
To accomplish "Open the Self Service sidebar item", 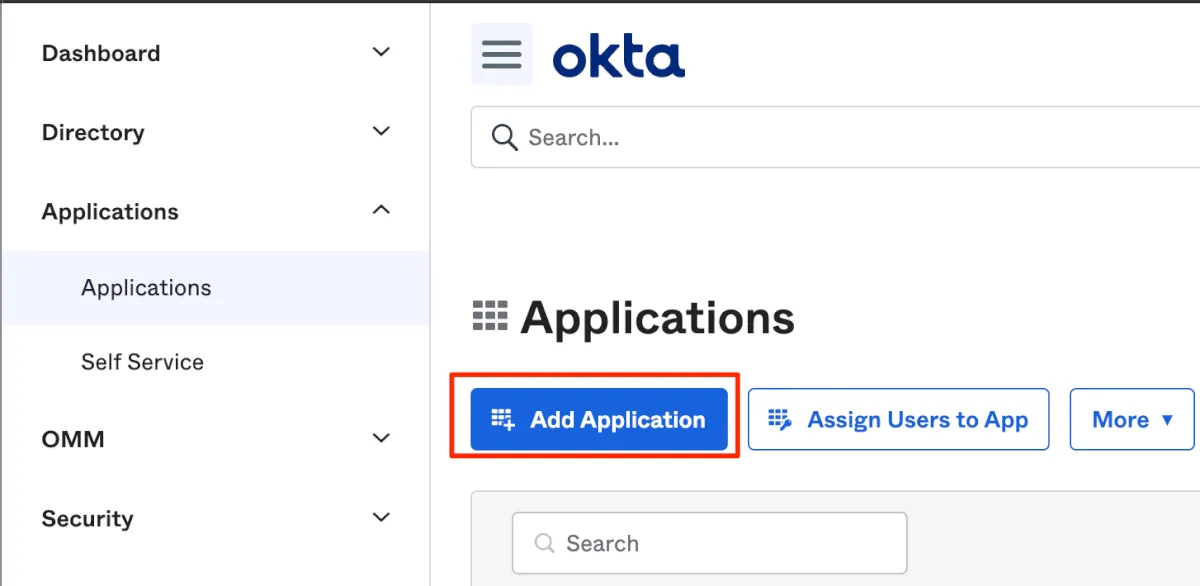I will (x=142, y=362).
